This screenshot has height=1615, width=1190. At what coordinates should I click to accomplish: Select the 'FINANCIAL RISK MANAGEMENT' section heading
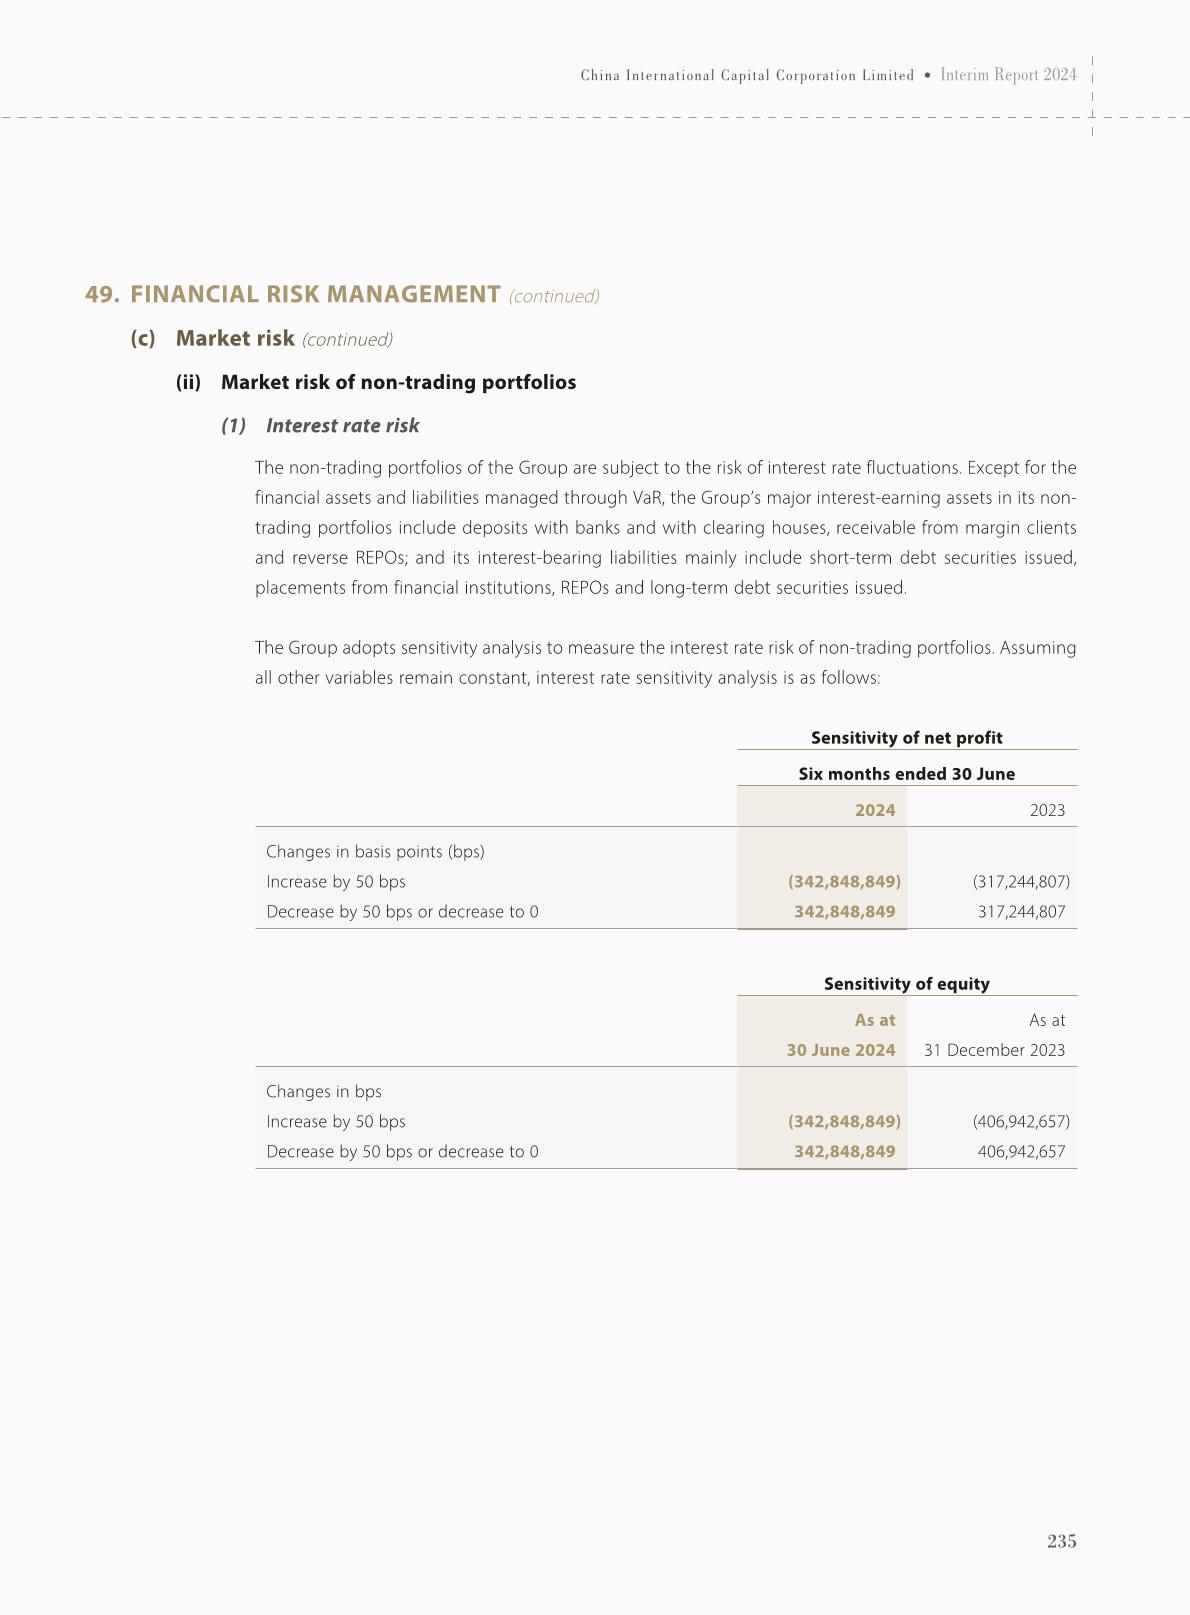pos(315,294)
